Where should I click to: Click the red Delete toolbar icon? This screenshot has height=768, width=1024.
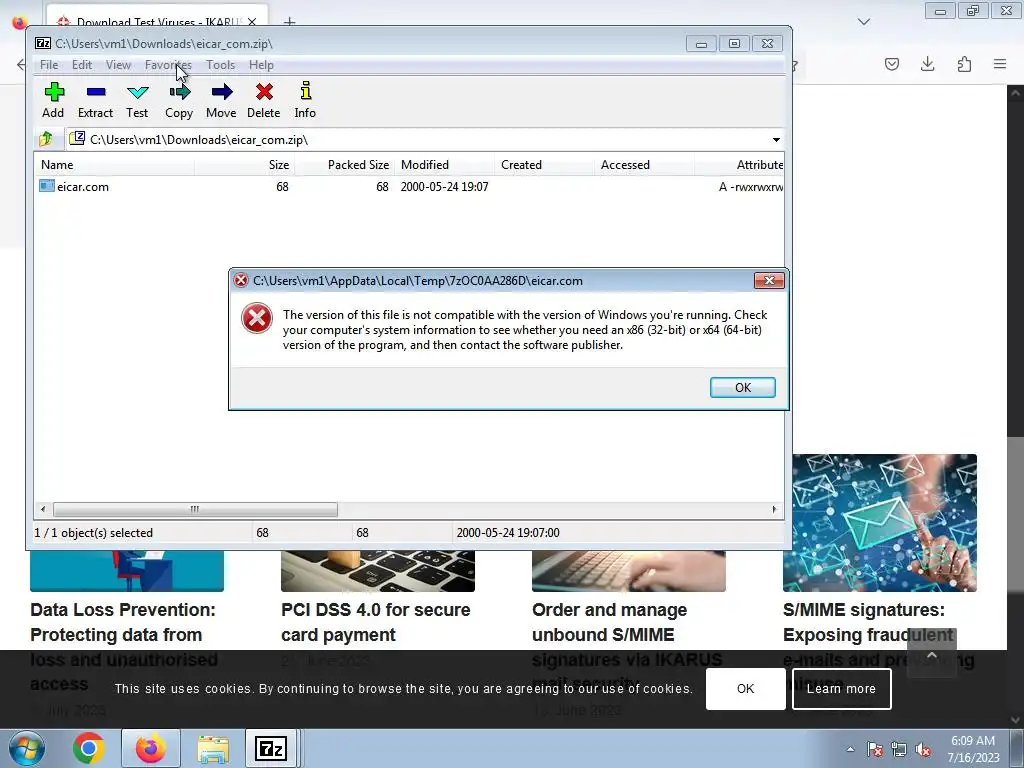tap(264, 100)
